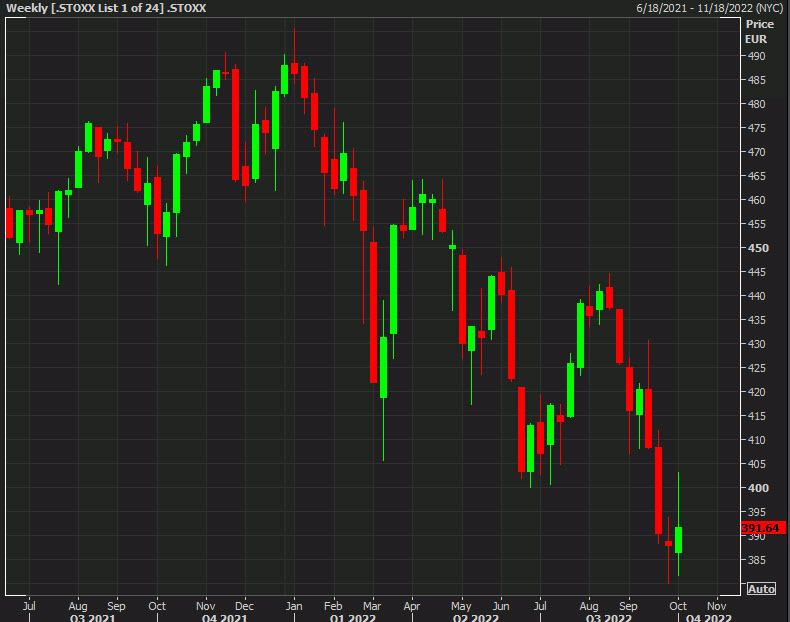Click the bold 400 price axis value
Viewport: 790px width, 622px height.
click(758, 488)
